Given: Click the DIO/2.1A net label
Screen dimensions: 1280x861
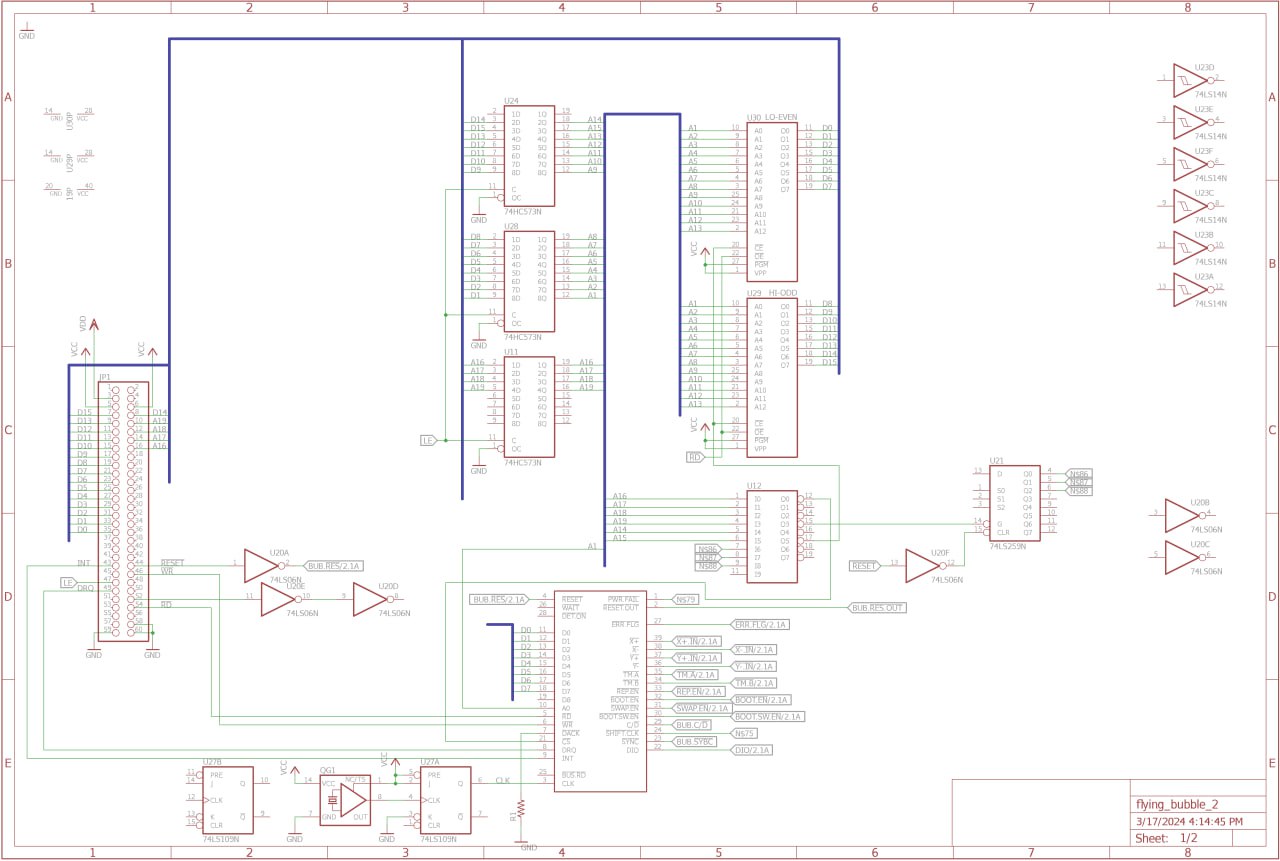Looking at the screenshot, I should coord(752,750).
